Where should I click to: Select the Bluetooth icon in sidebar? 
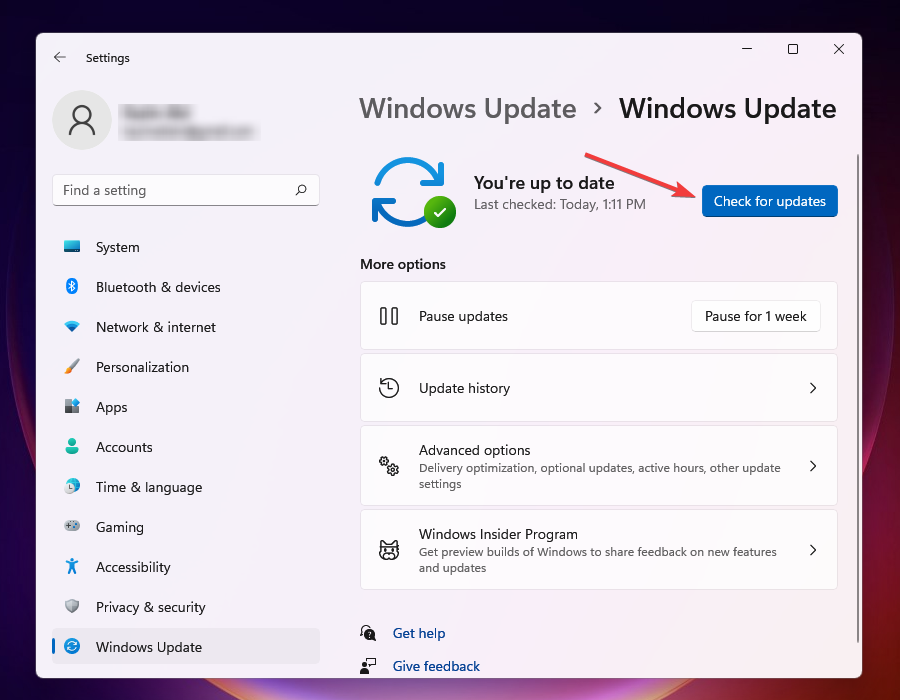click(x=72, y=286)
